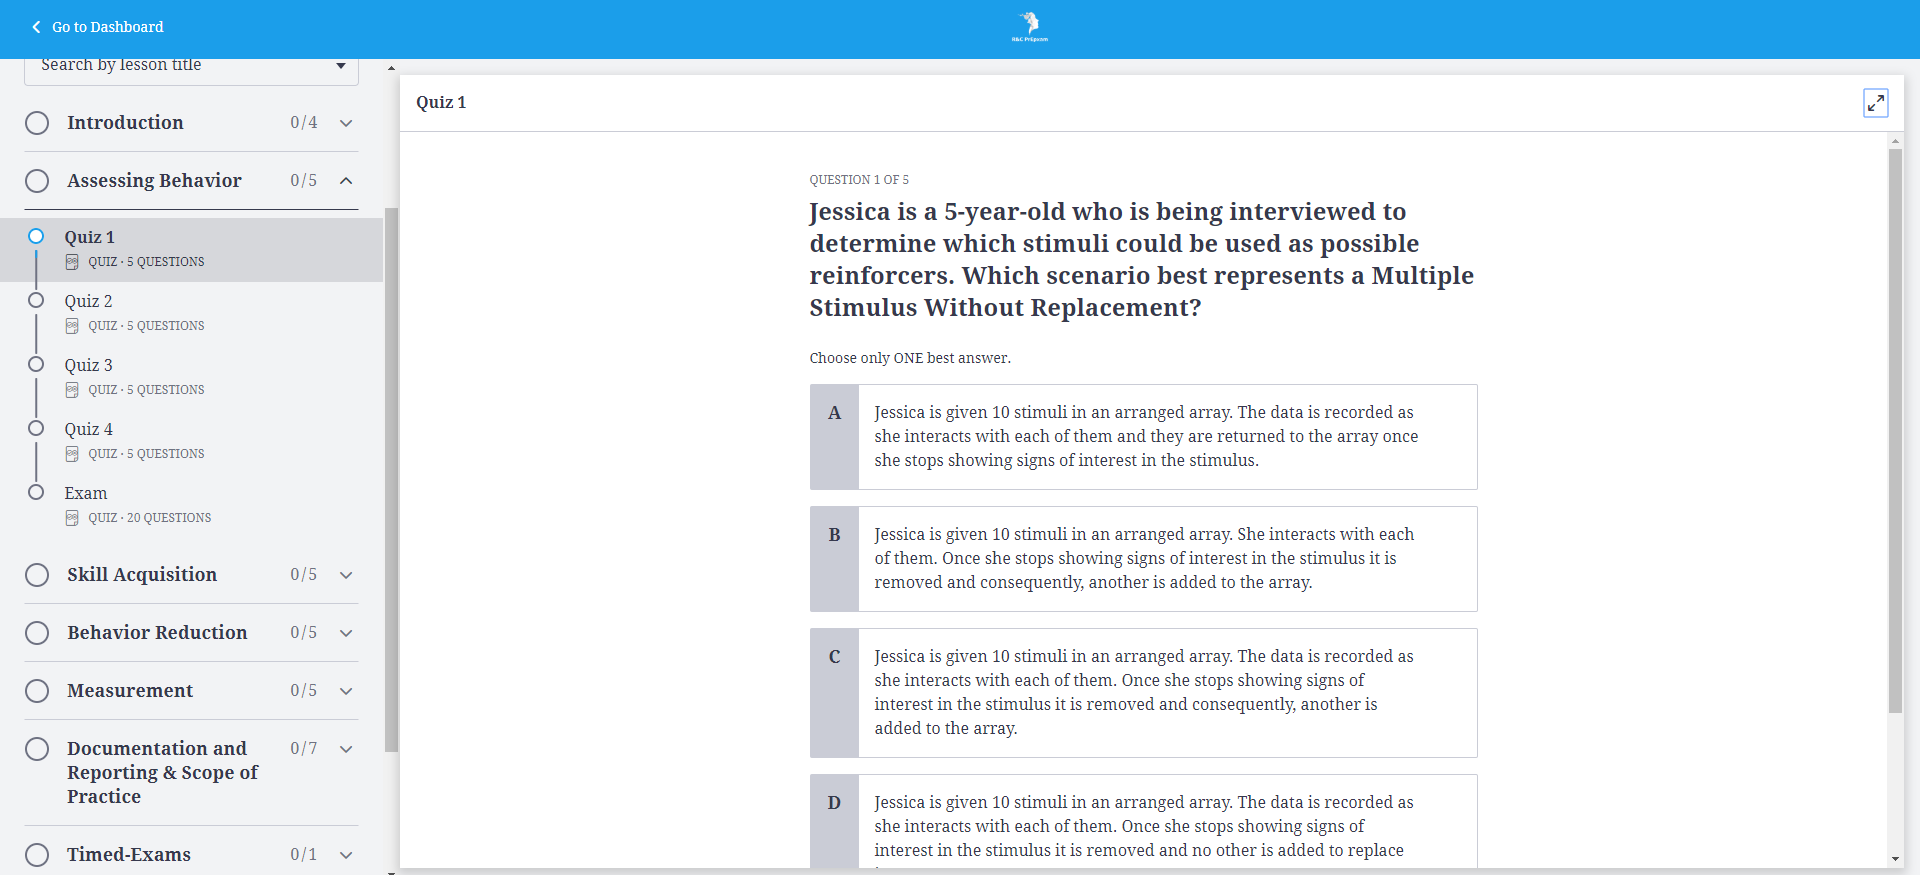
Task: Click the quiz document icon under Quiz 1
Action: pos(72,262)
